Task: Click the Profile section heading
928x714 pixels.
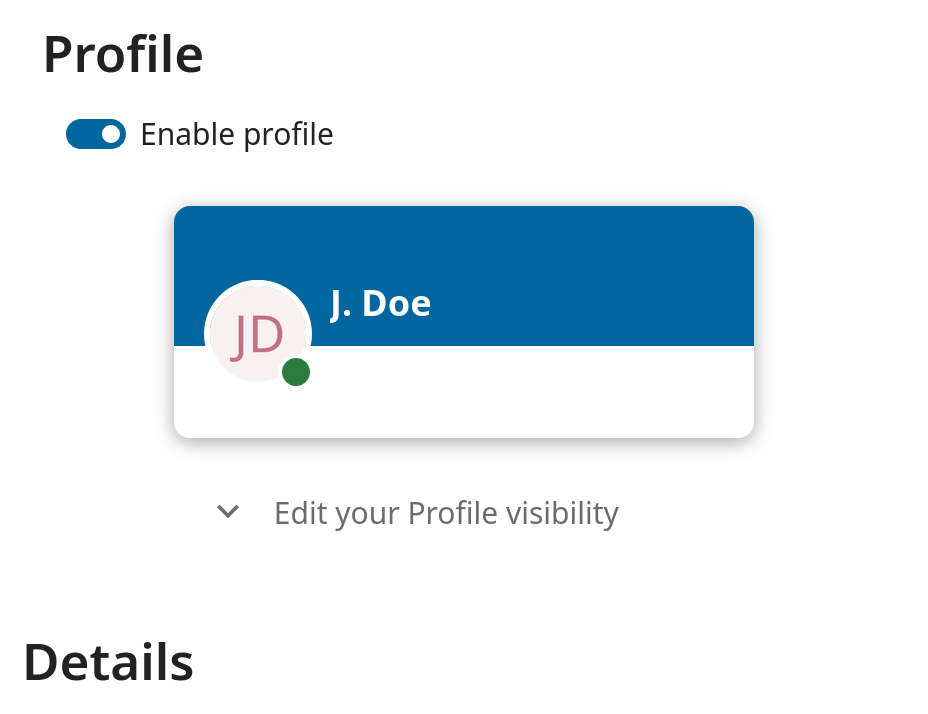Action: click(123, 54)
